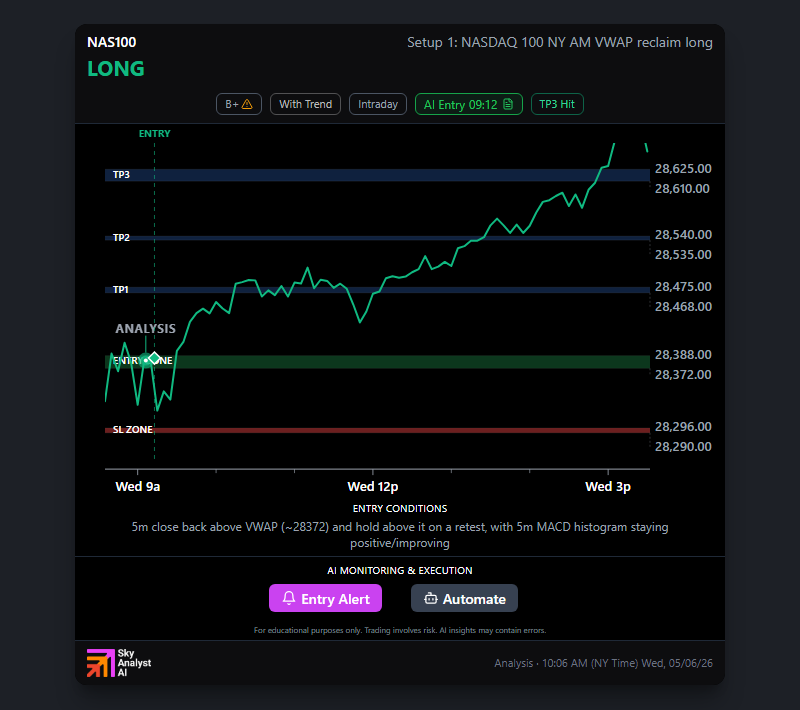Click the Setup 1 title text
This screenshot has width=800, height=710.
[560, 42]
